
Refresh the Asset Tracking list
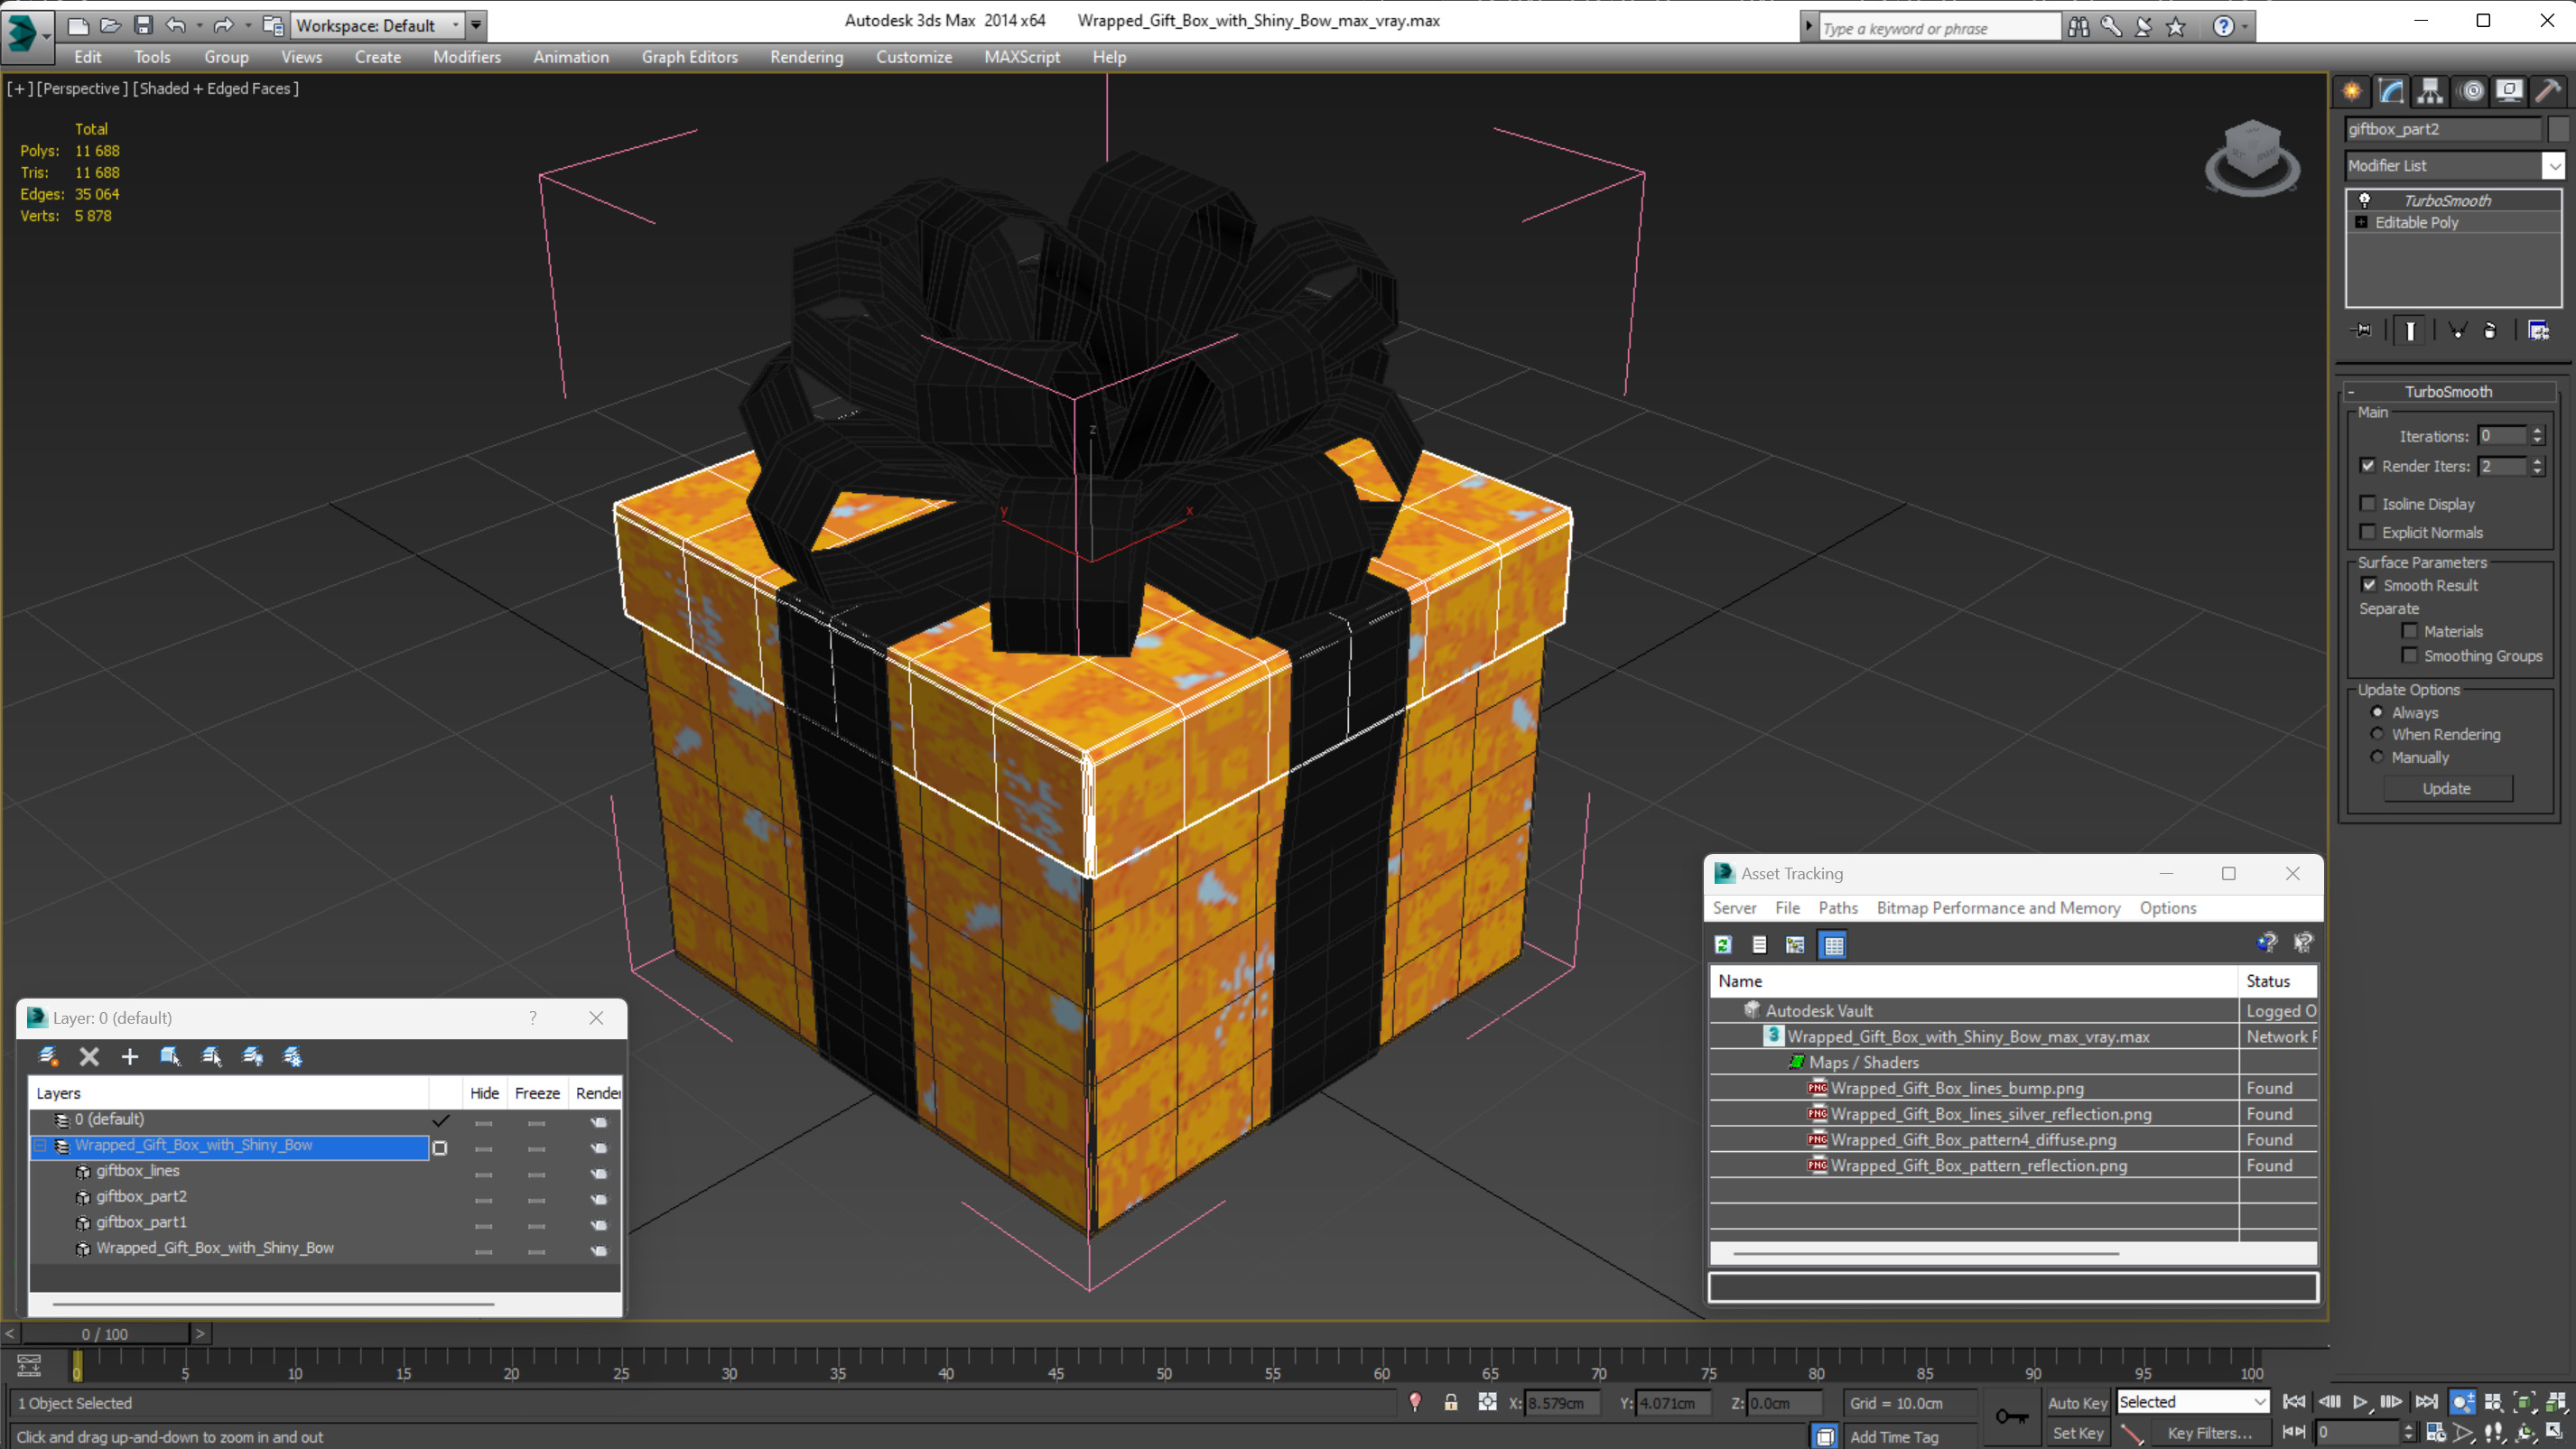[x=1723, y=944]
